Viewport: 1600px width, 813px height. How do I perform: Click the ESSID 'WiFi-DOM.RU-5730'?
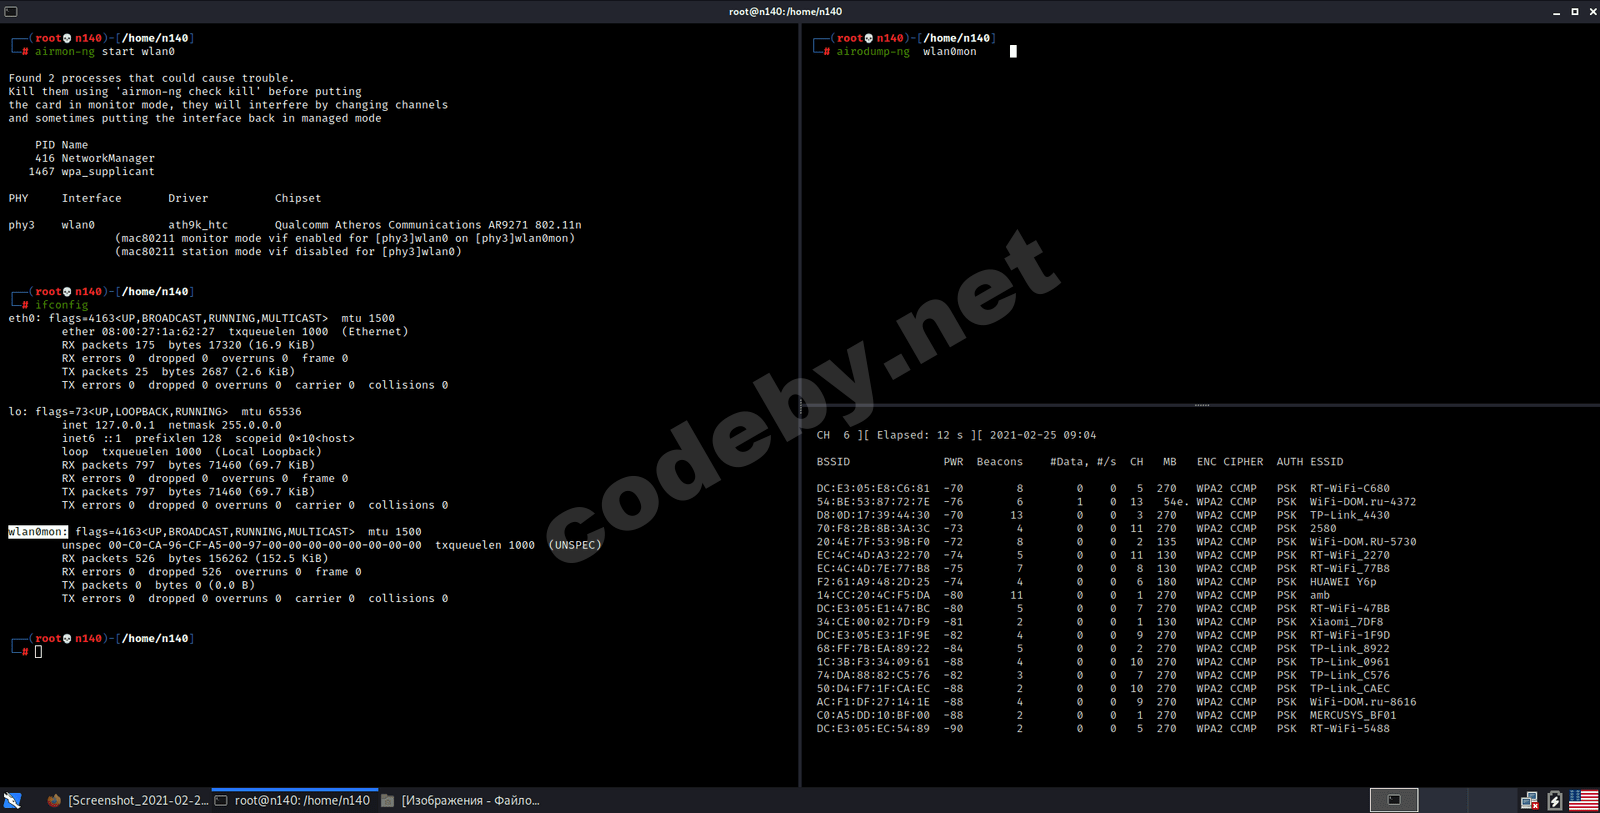click(x=1363, y=542)
